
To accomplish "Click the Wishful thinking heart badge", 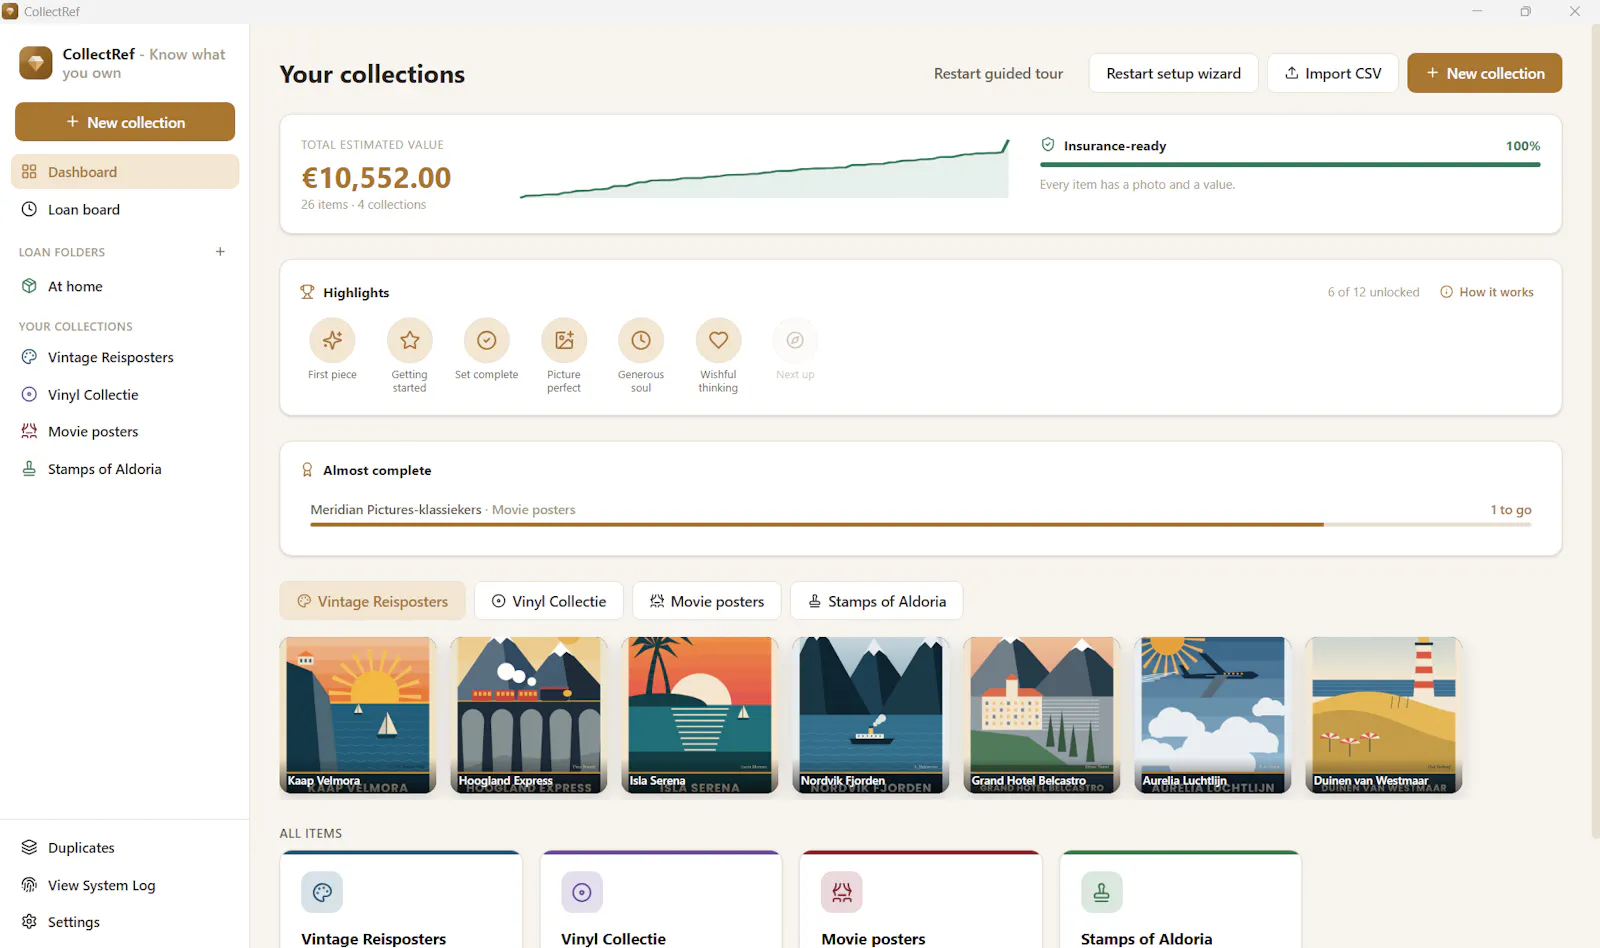I will [x=718, y=340].
